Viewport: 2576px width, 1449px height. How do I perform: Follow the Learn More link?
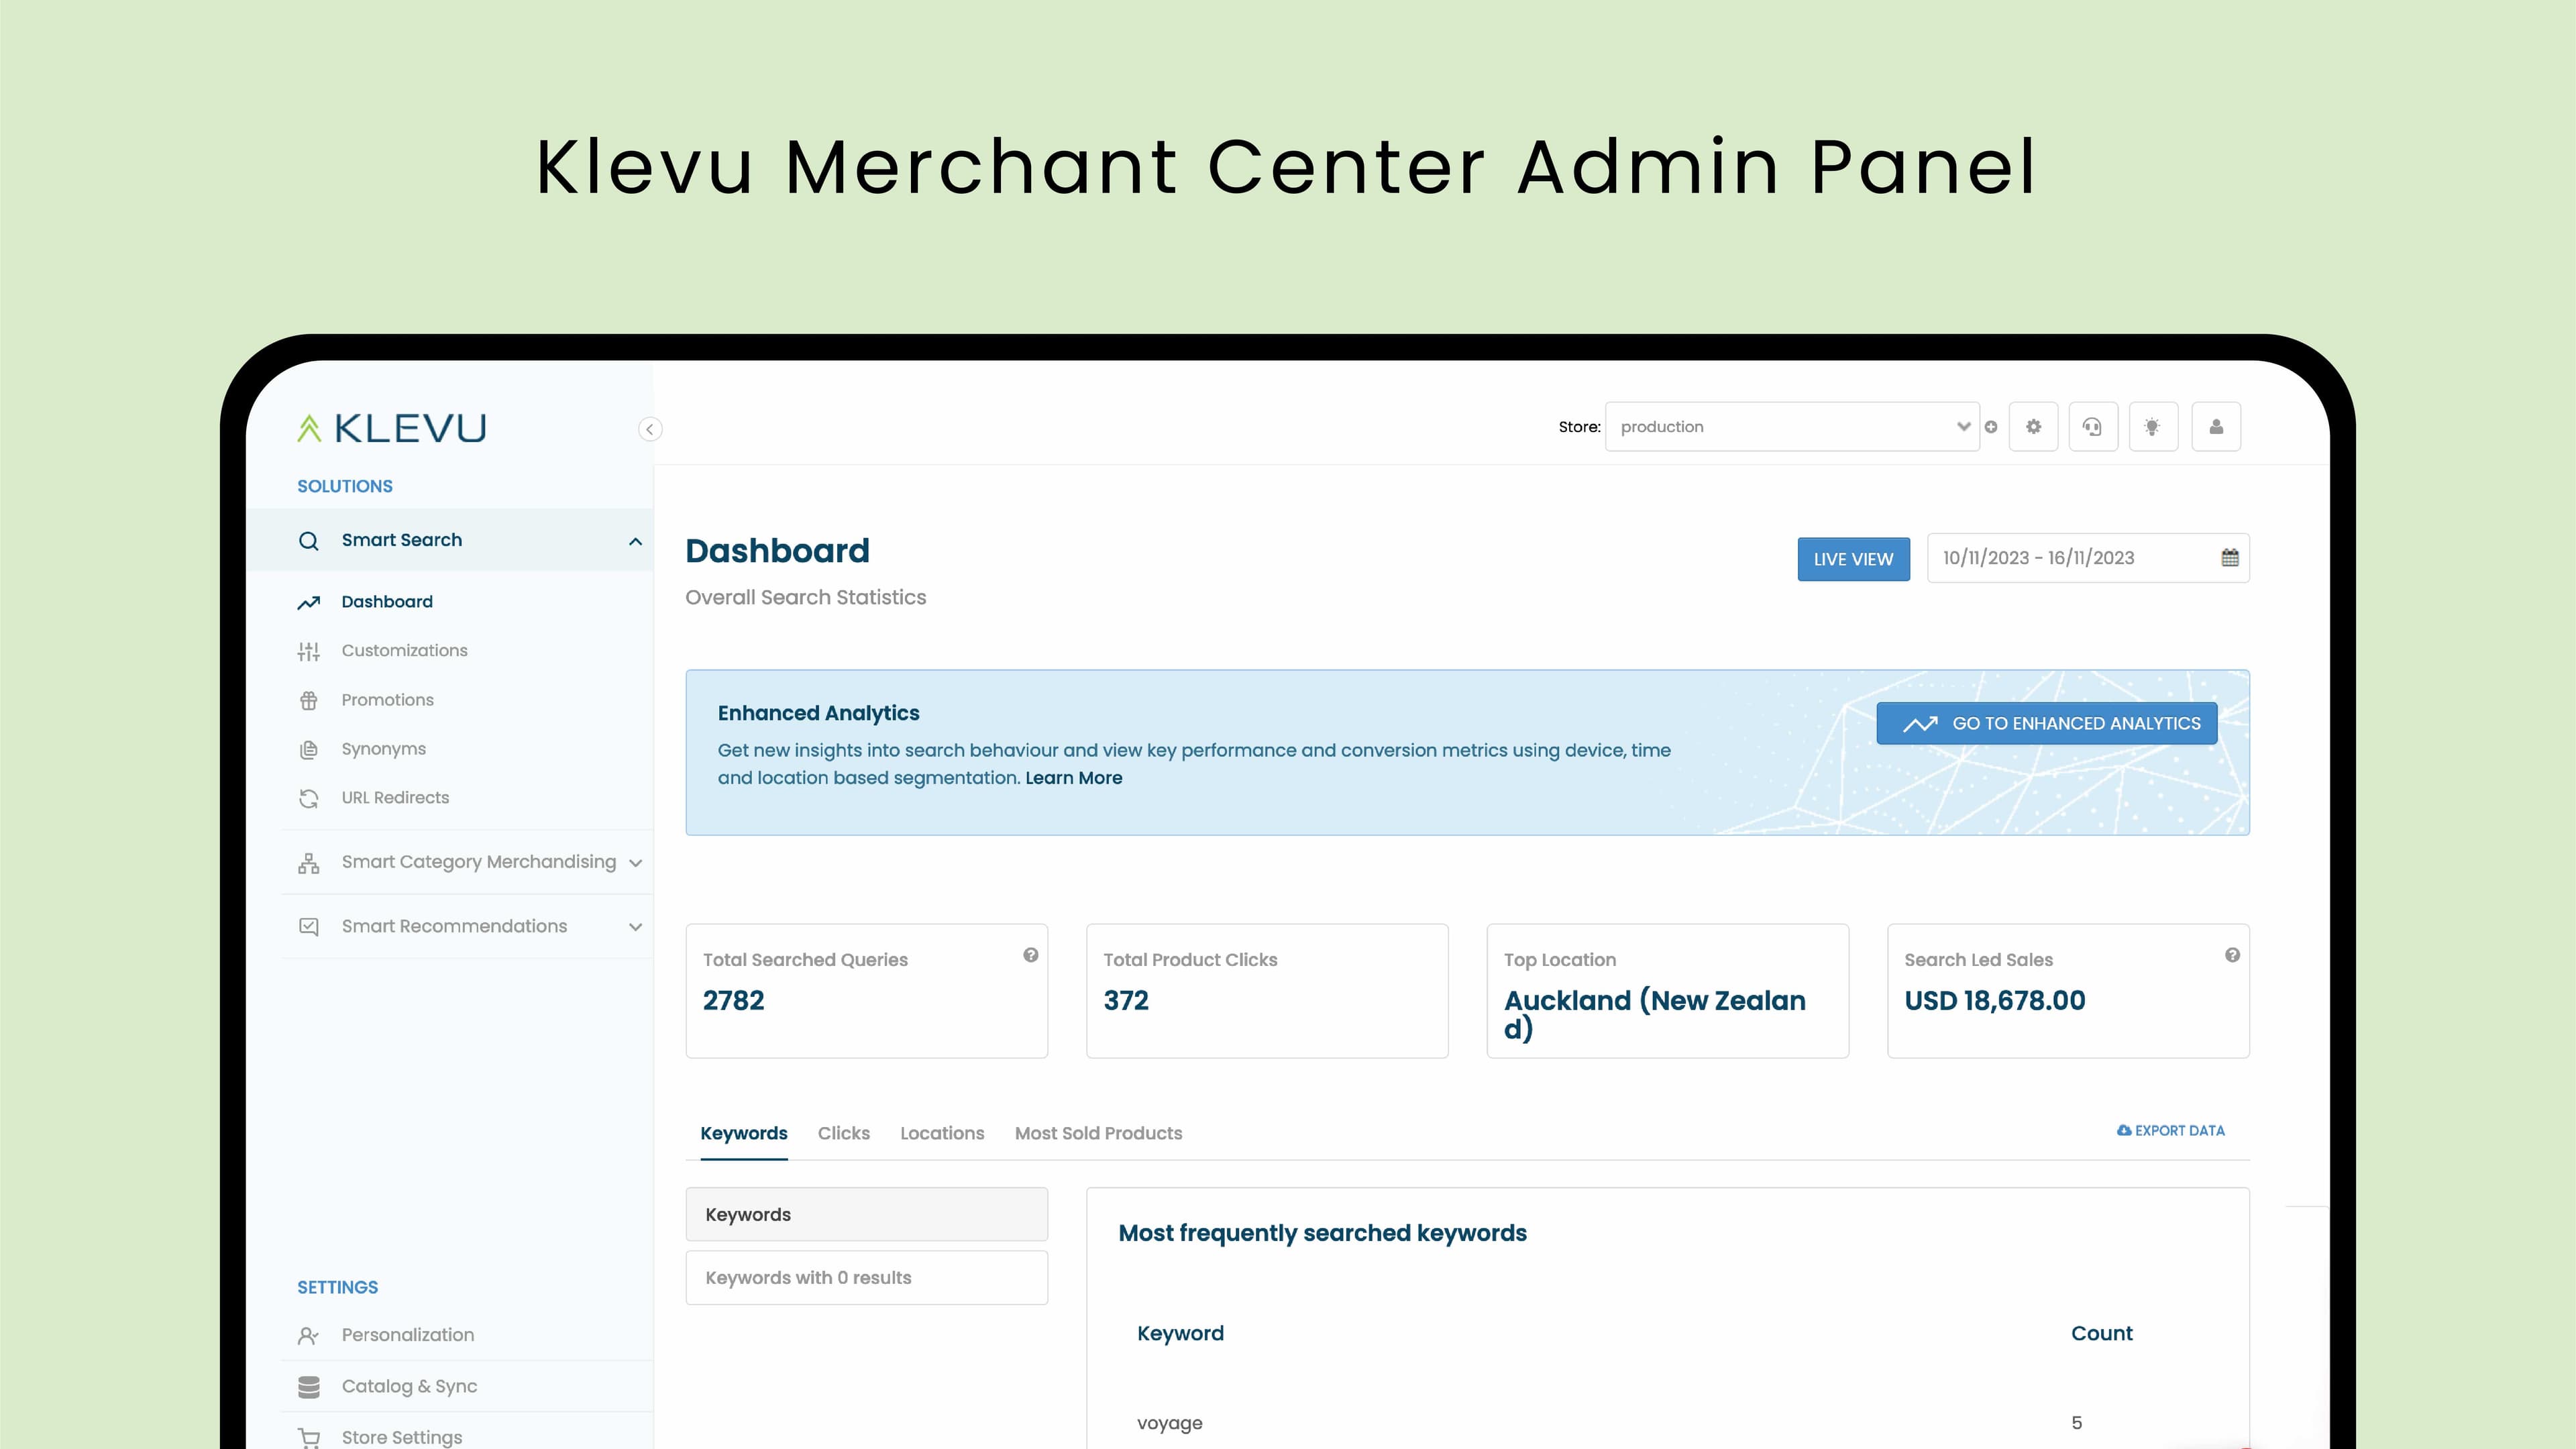click(1073, 778)
